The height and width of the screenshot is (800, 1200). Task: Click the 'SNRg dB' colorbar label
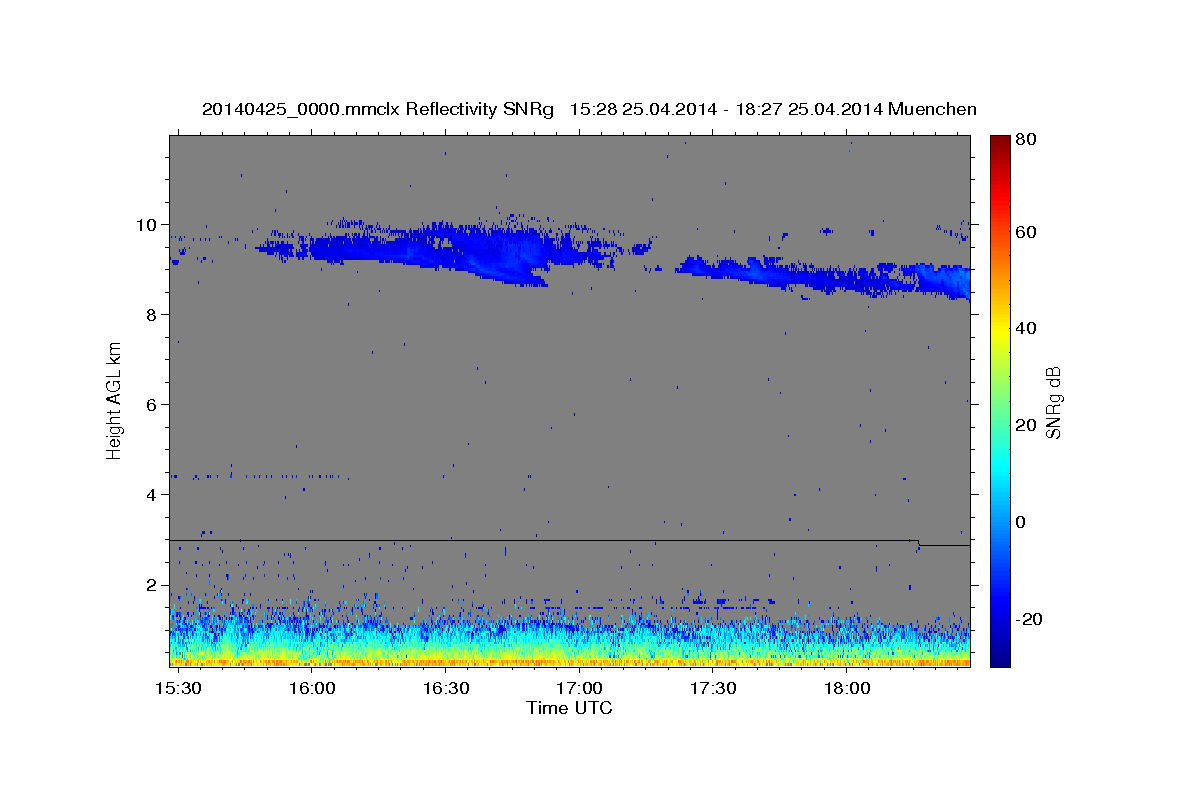pos(1053,402)
